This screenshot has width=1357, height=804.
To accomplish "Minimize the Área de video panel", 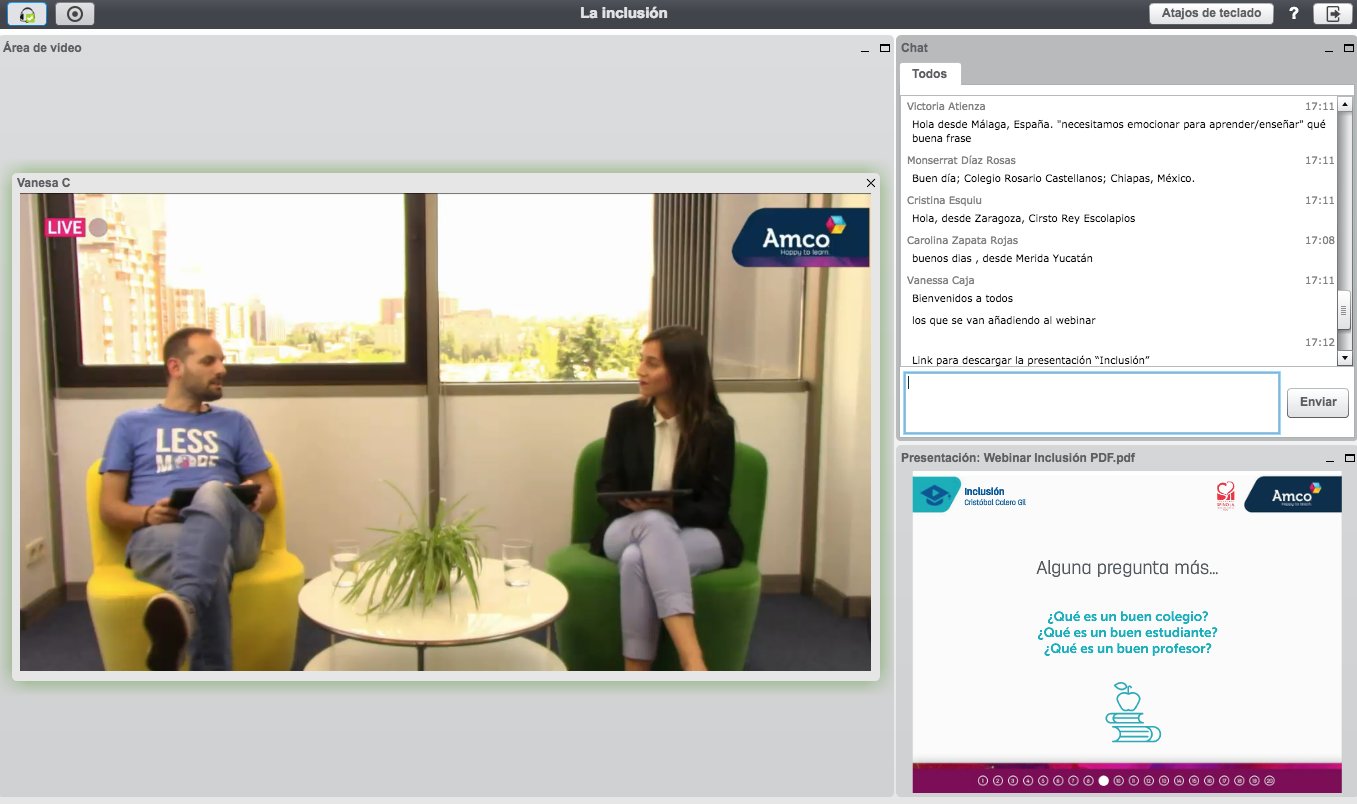I will (865, 48).
